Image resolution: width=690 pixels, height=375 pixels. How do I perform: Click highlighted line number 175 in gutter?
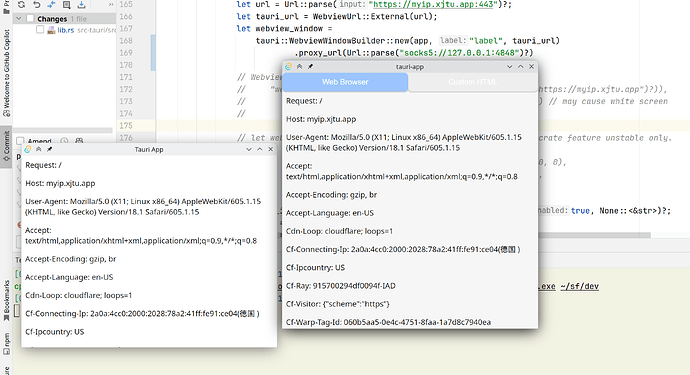pyautogui.click(x=126, y=125)
